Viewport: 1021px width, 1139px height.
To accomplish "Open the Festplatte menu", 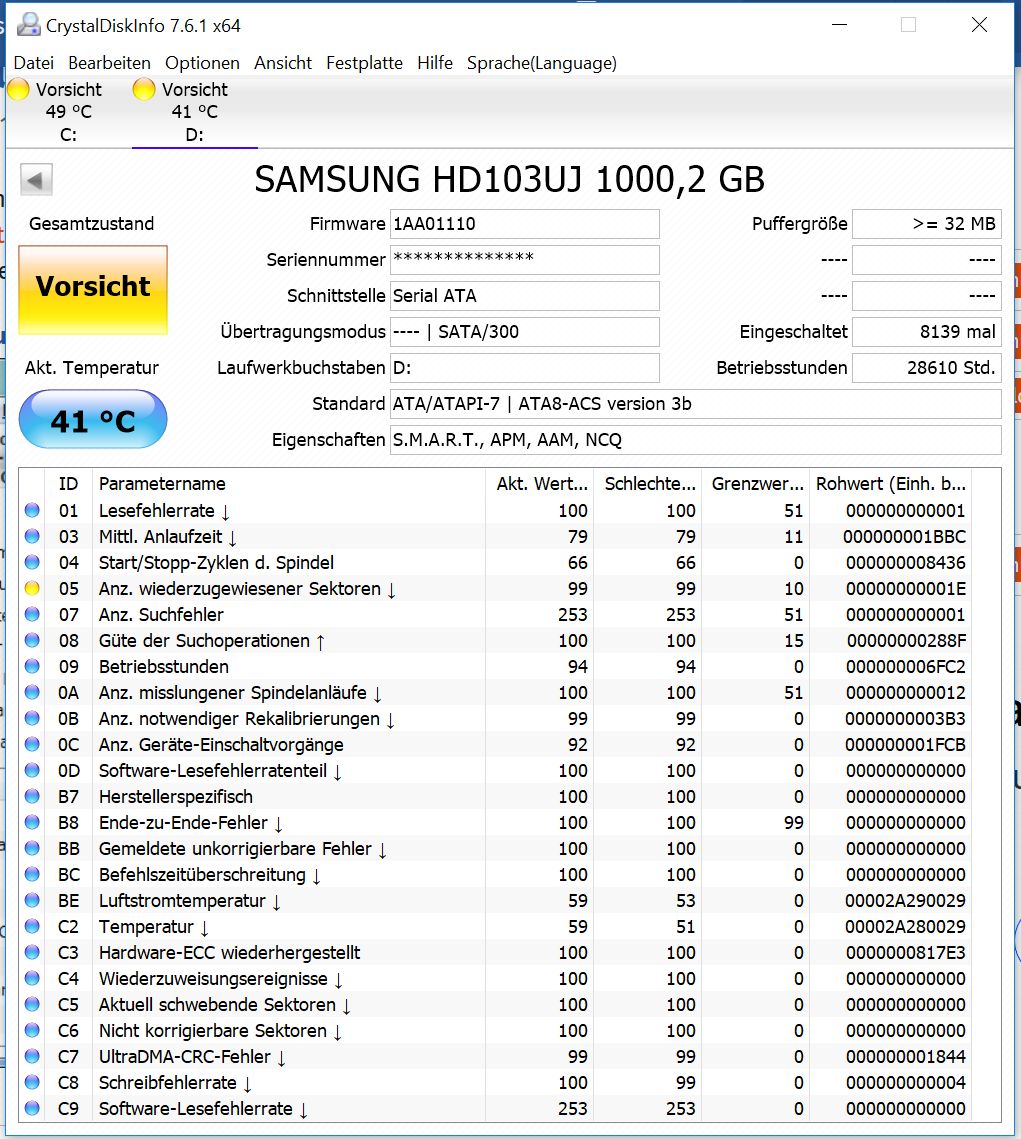I will 364,63.
